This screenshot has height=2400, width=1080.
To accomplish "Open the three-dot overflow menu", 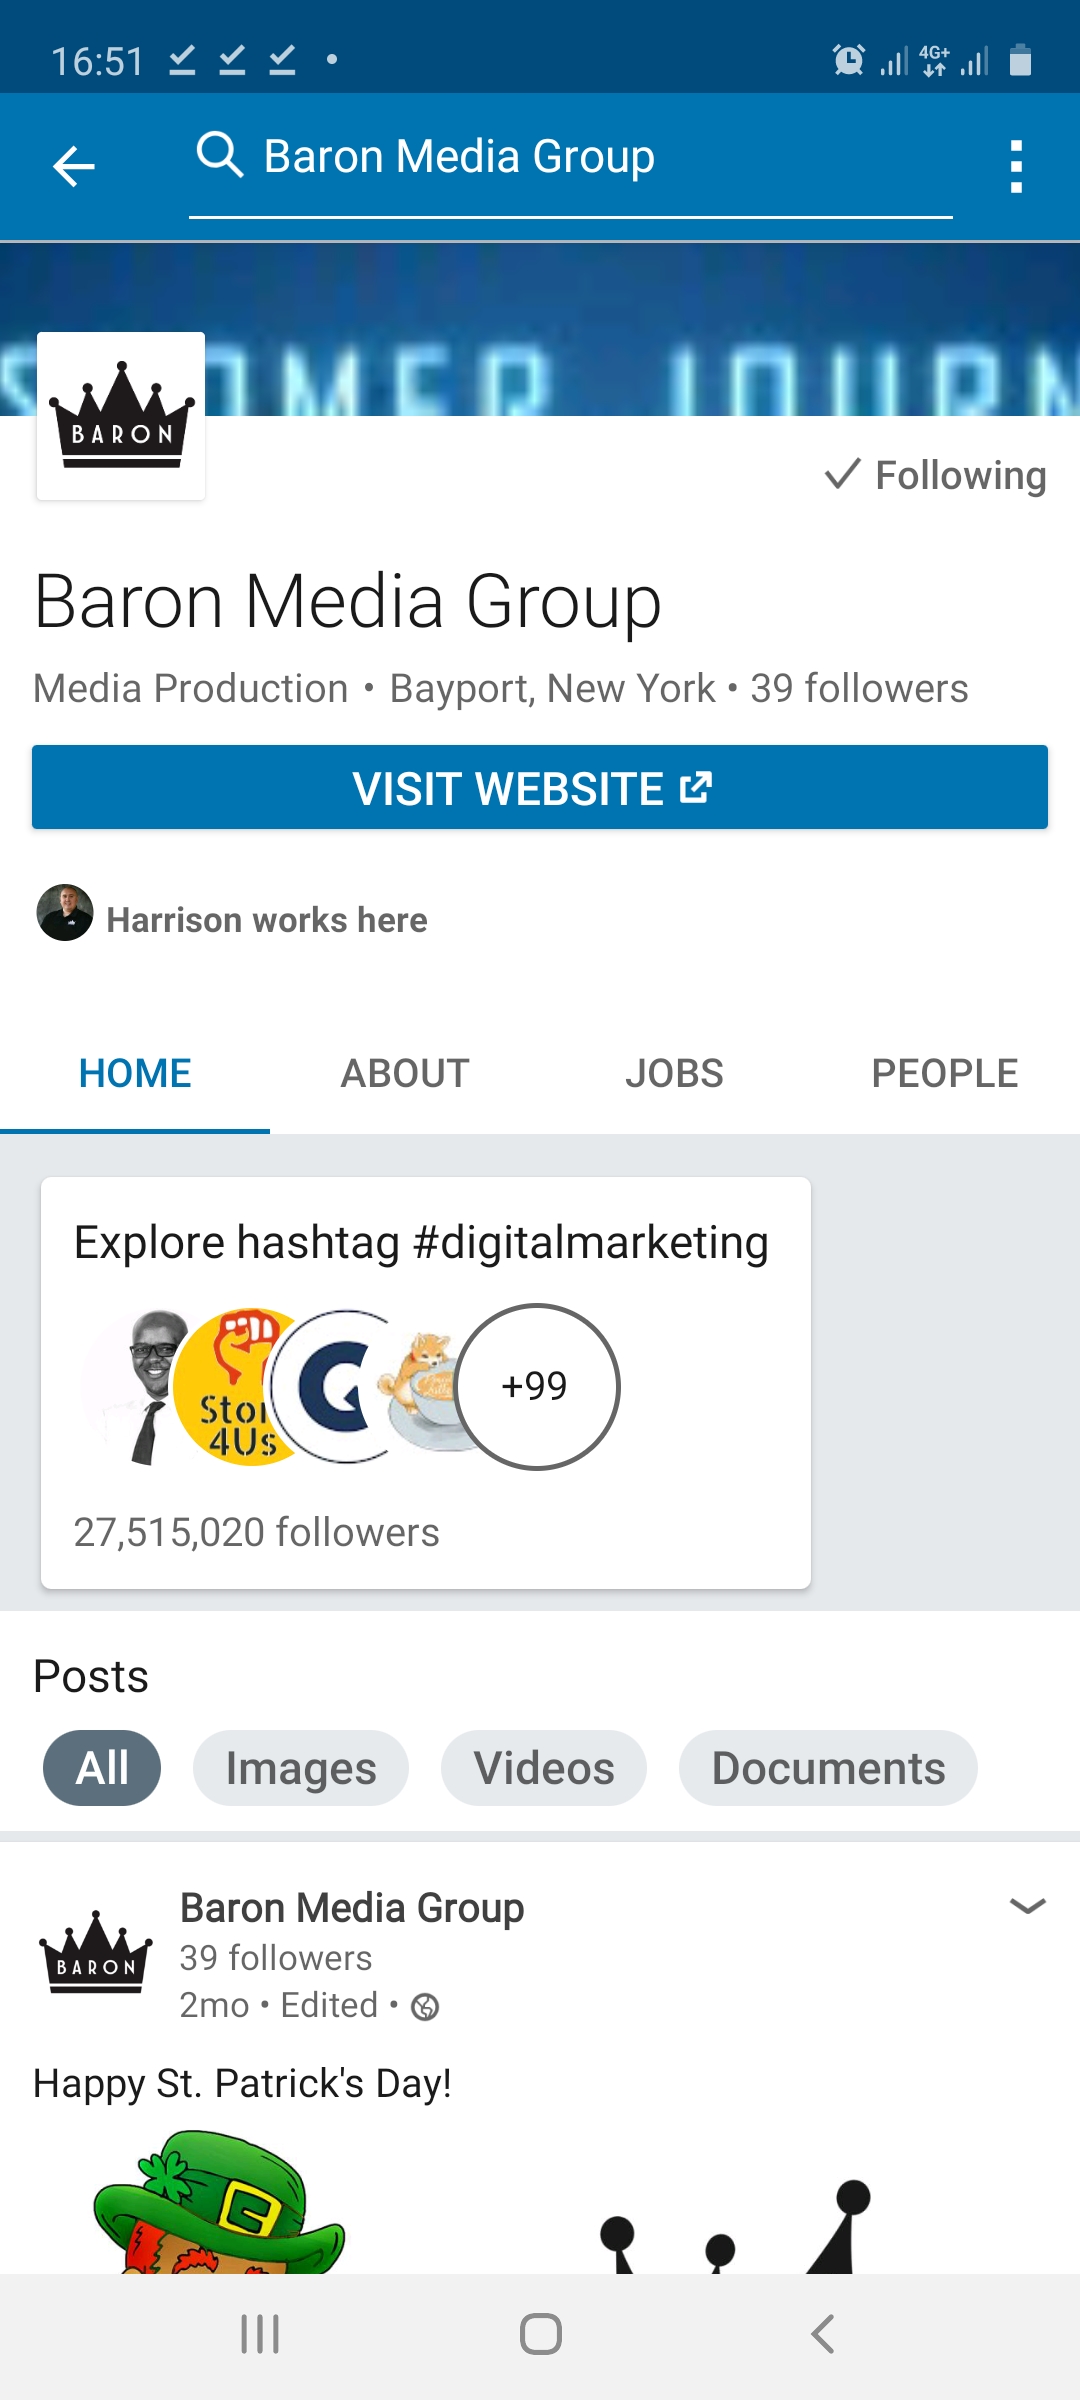I will point(1016,166).
